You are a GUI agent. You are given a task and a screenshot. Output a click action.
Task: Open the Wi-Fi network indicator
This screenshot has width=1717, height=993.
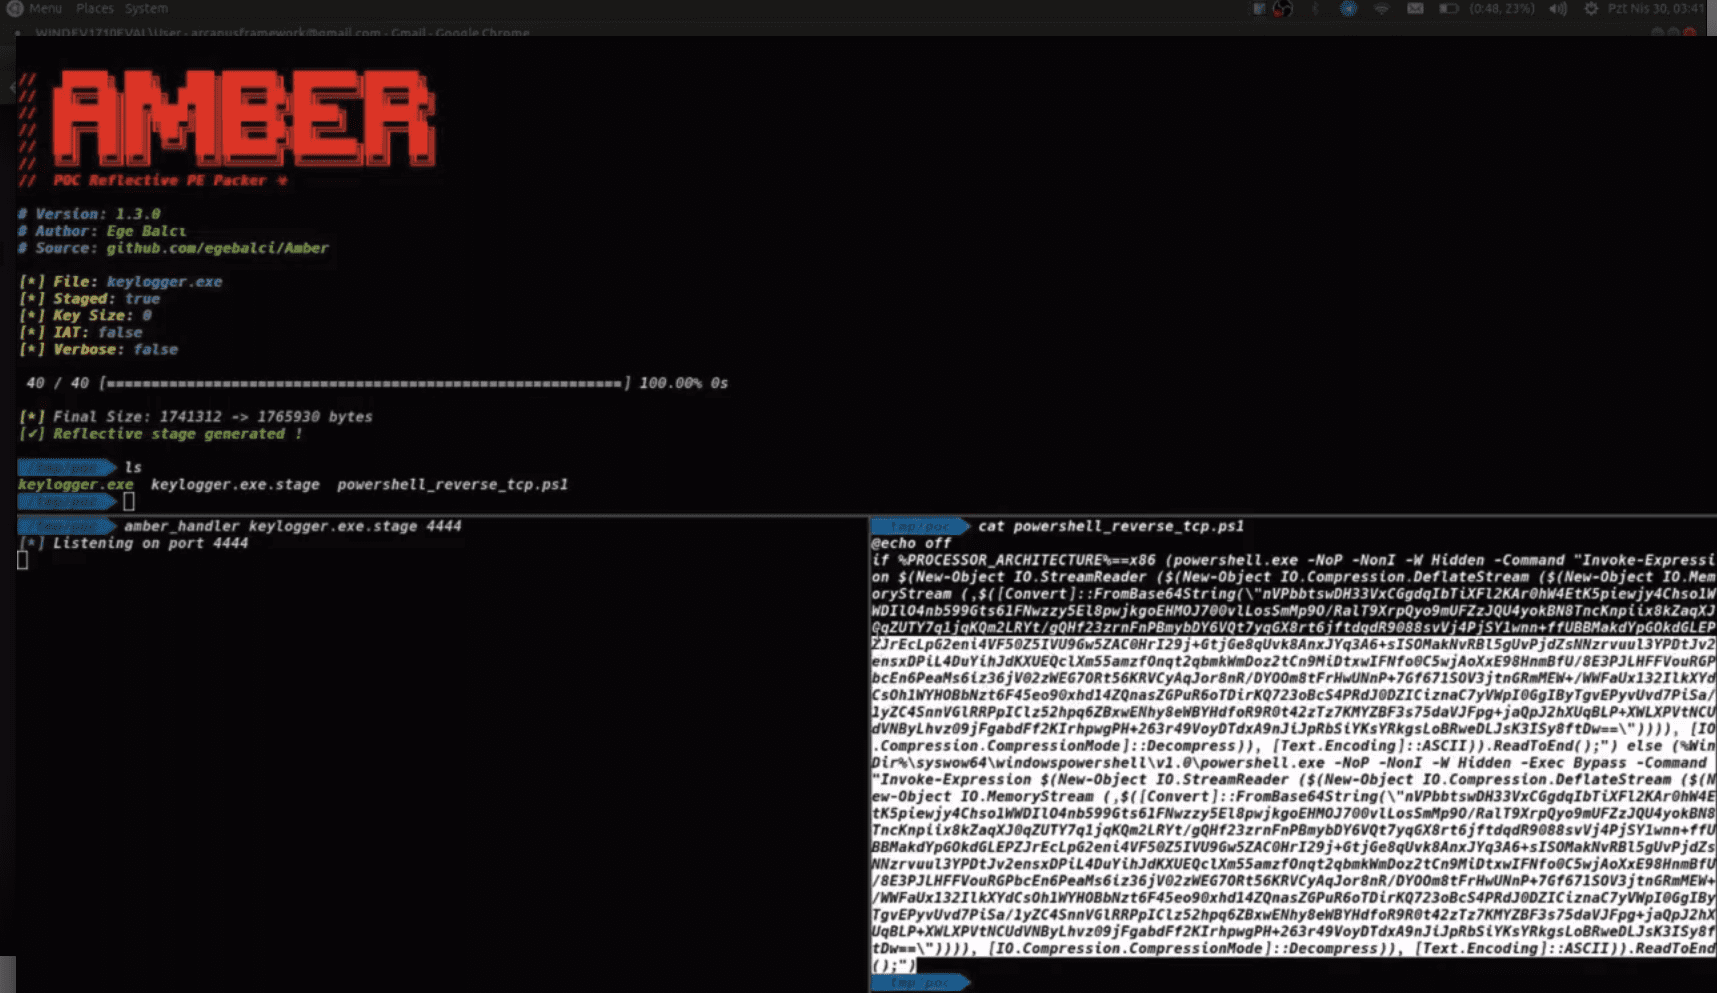click(1382, 9)
